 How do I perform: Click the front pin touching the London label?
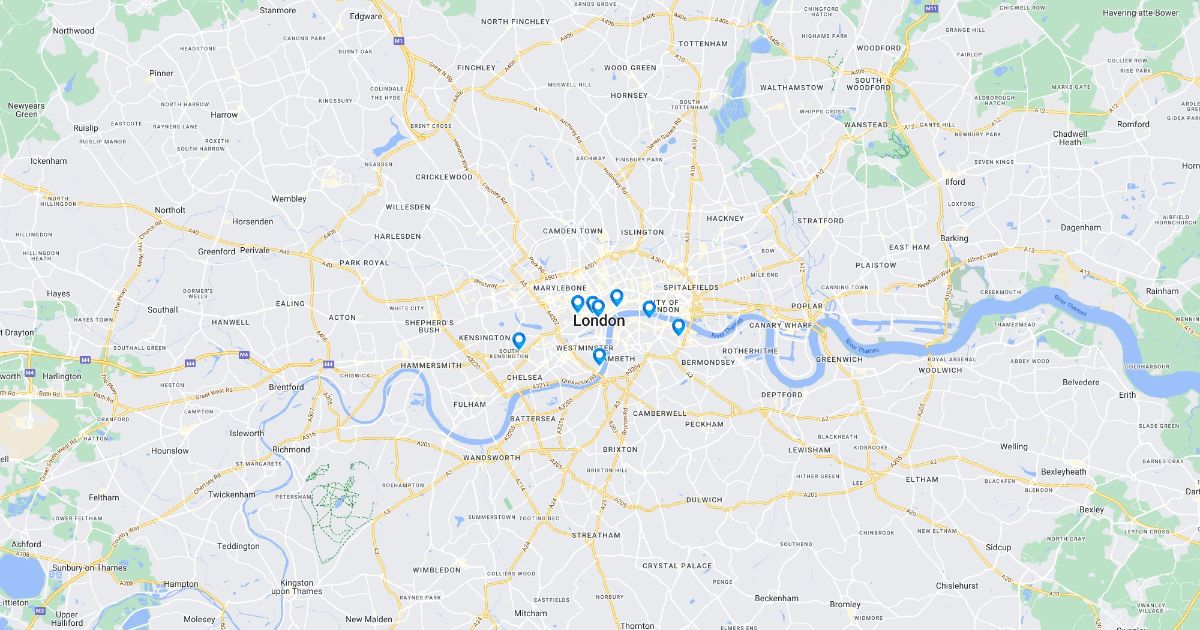(x=597, y=307)
